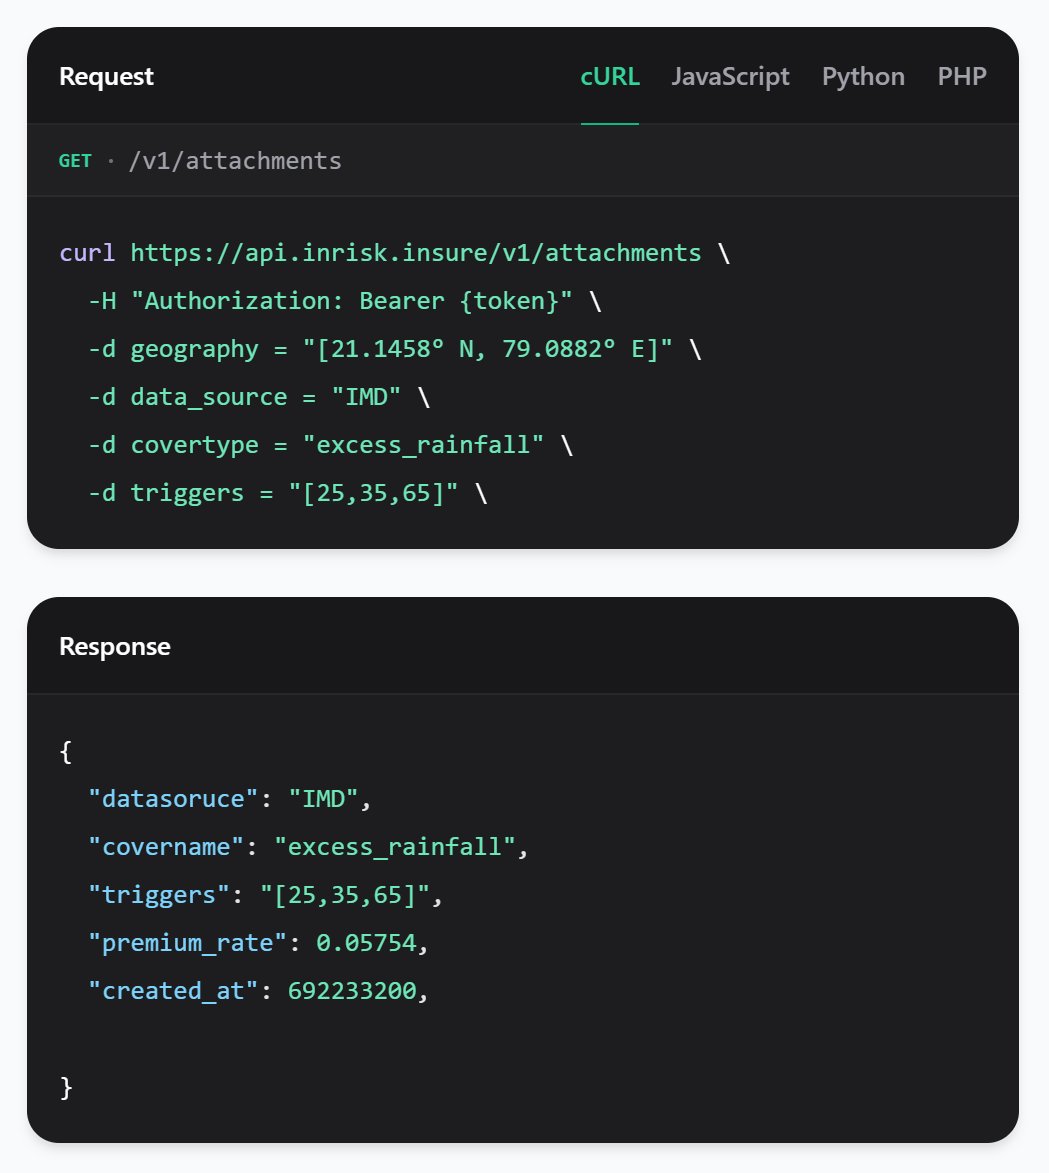This screenshot has height=1173, width=1049.
Task: Click the "covername" key in the response
Action: (167, 847)
